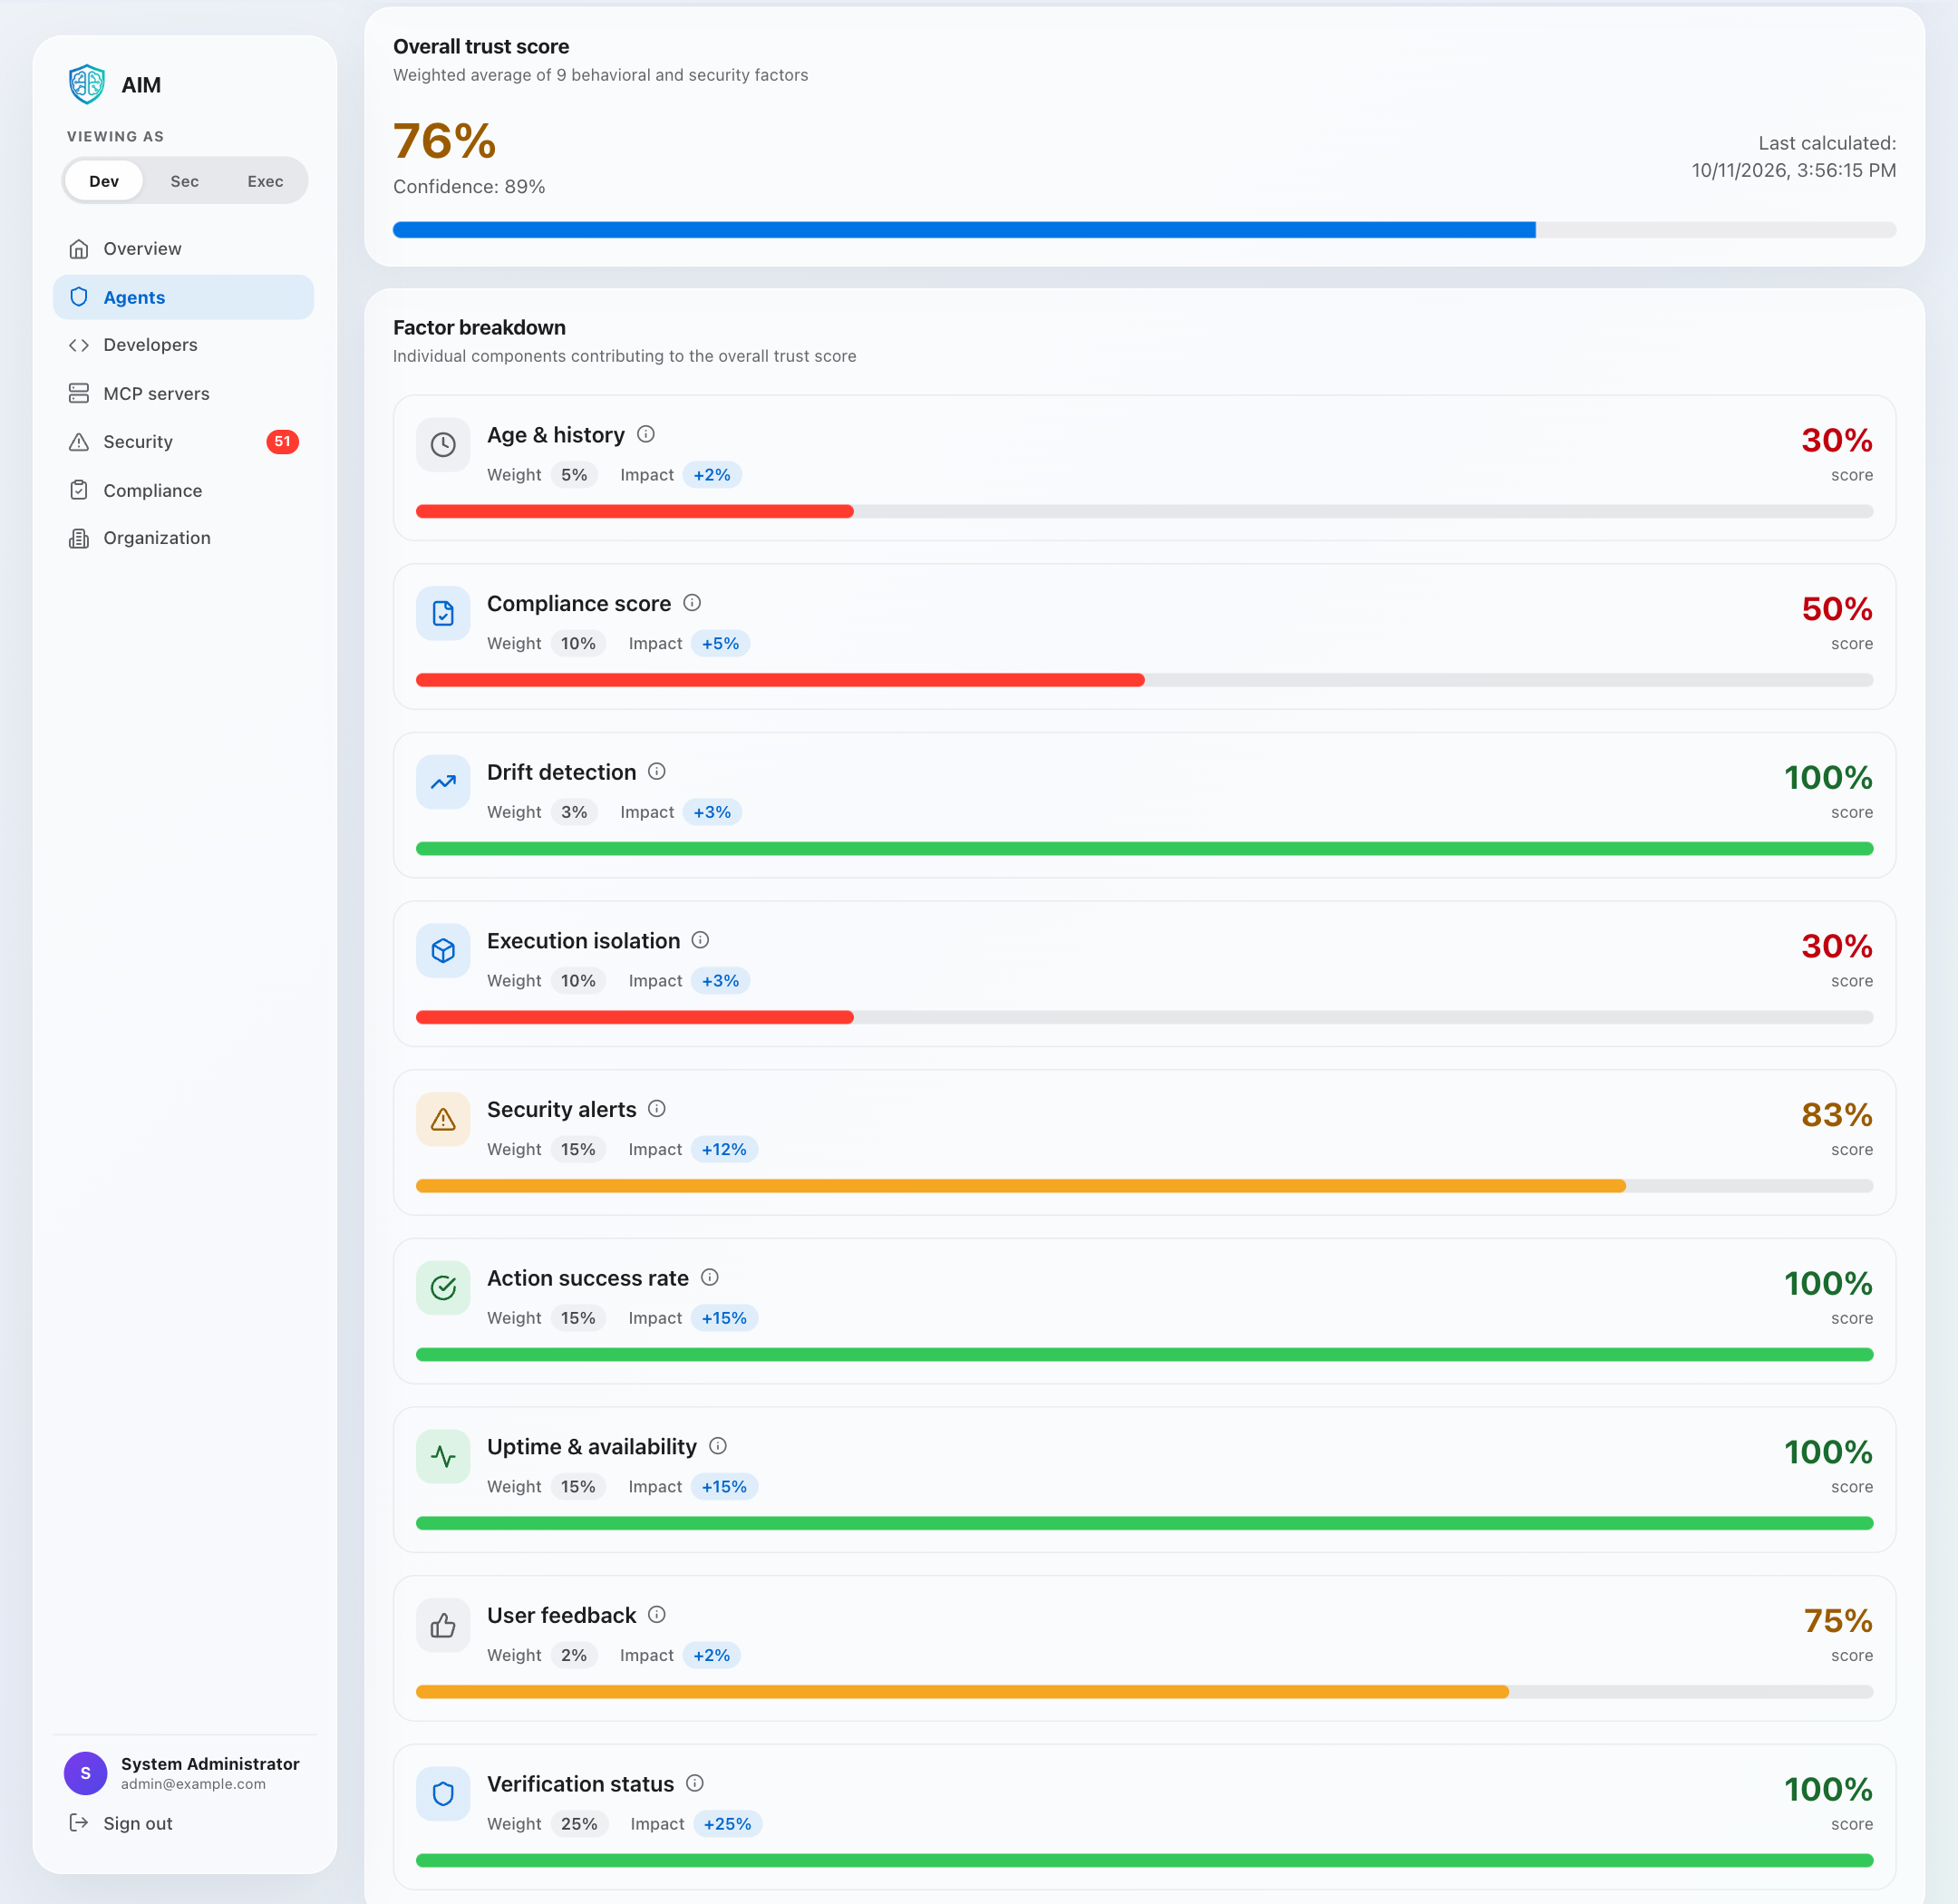Click the +25% impact badge
Screen dimensions: 1958x1904
coord(728,1824)
